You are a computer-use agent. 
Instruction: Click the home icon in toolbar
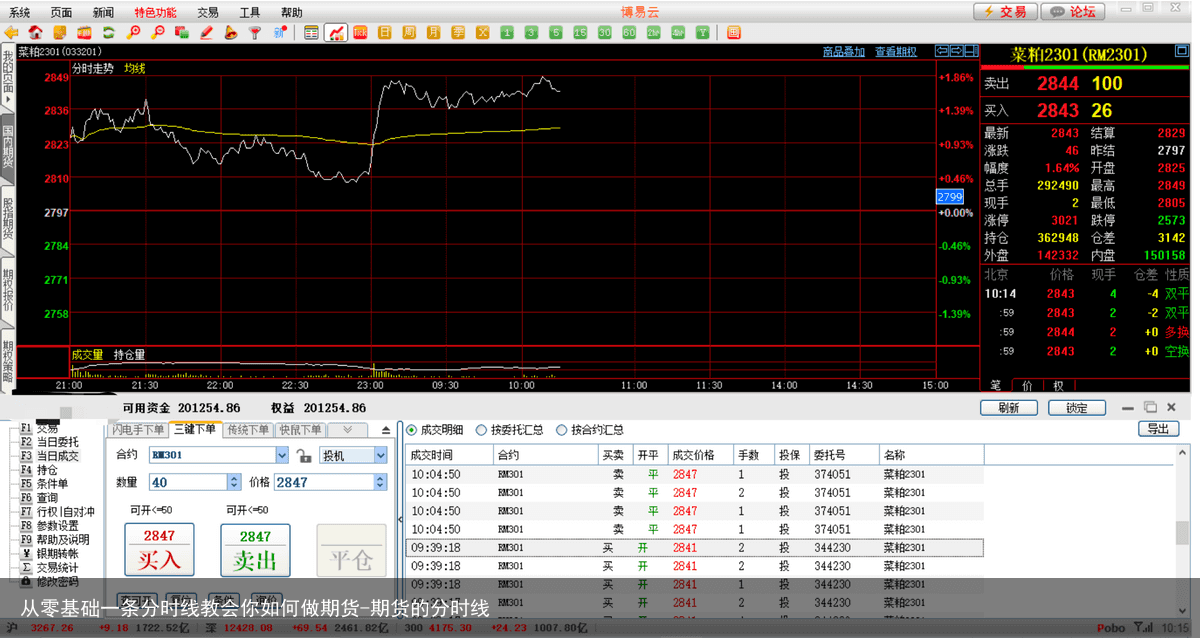pos(35,33)
